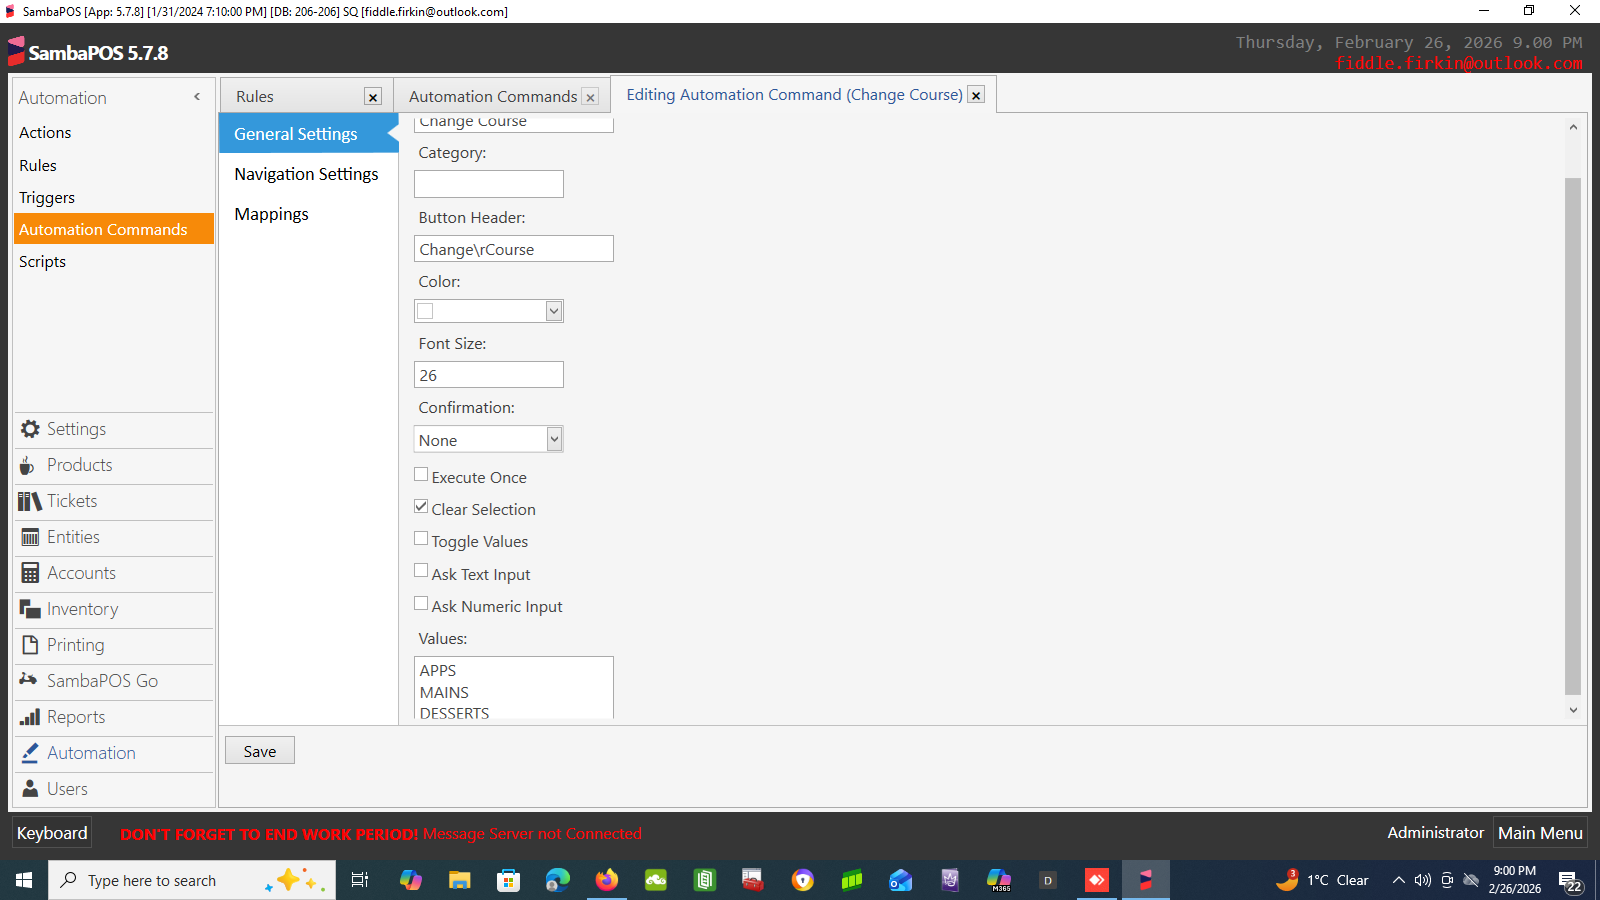This screenshot has width=1600, height=900.
Task: Open Settings gear icon in sidebar
Action: tap(30, 429)
